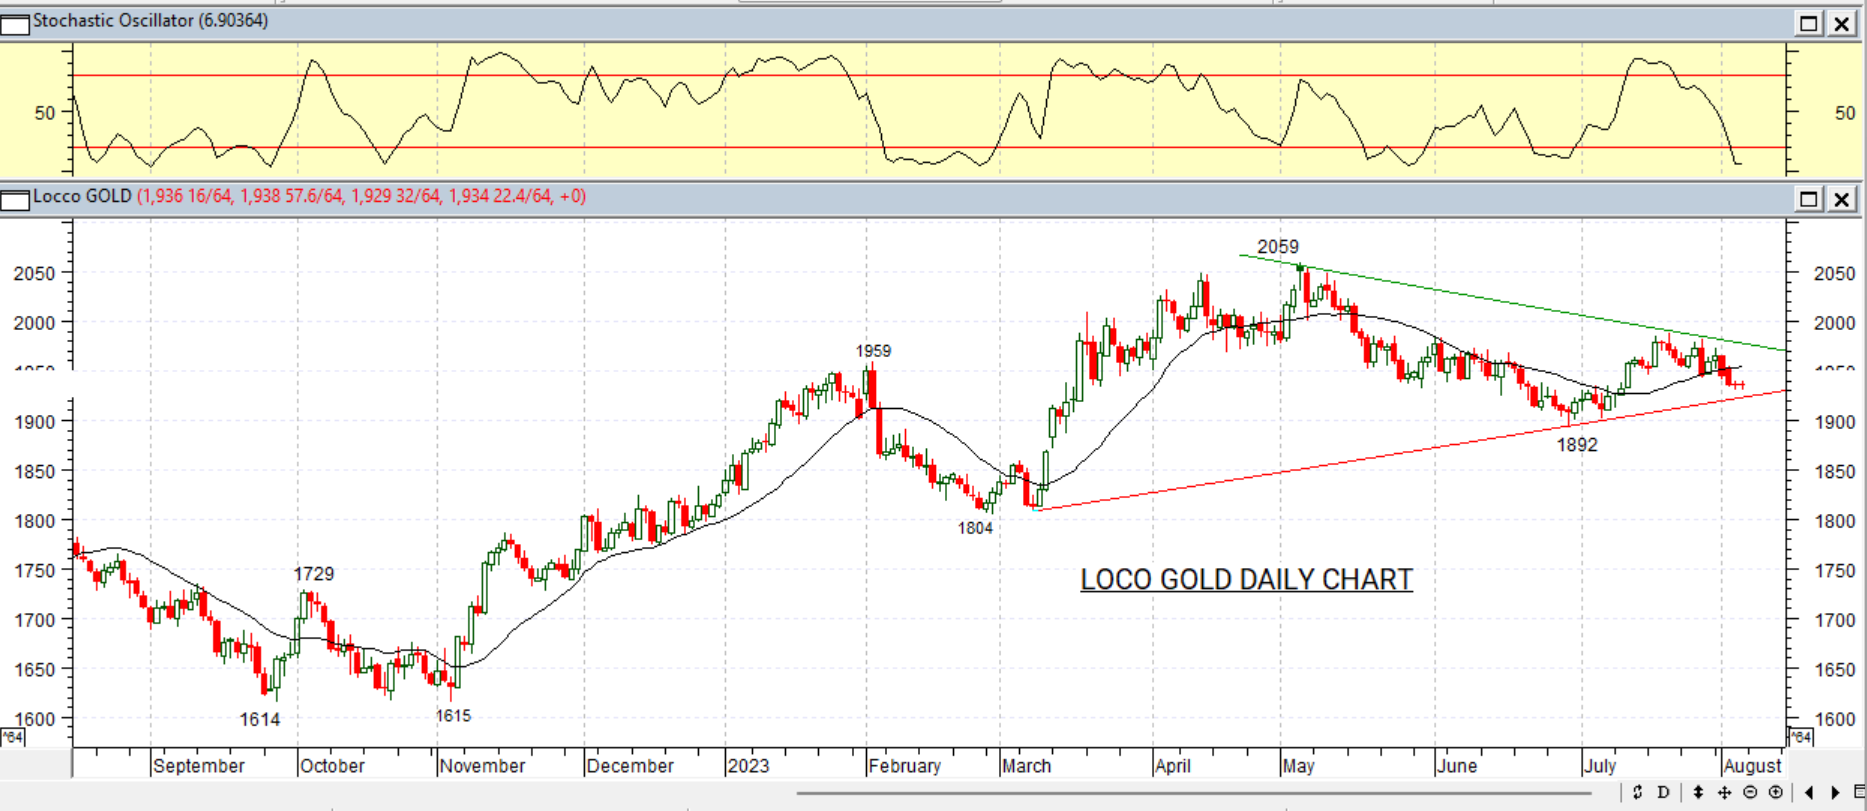Maximize the Stochastic Oscillator inner window
The height and width of the screenshot is (811, 1867).
click(x=1808, y=23)
